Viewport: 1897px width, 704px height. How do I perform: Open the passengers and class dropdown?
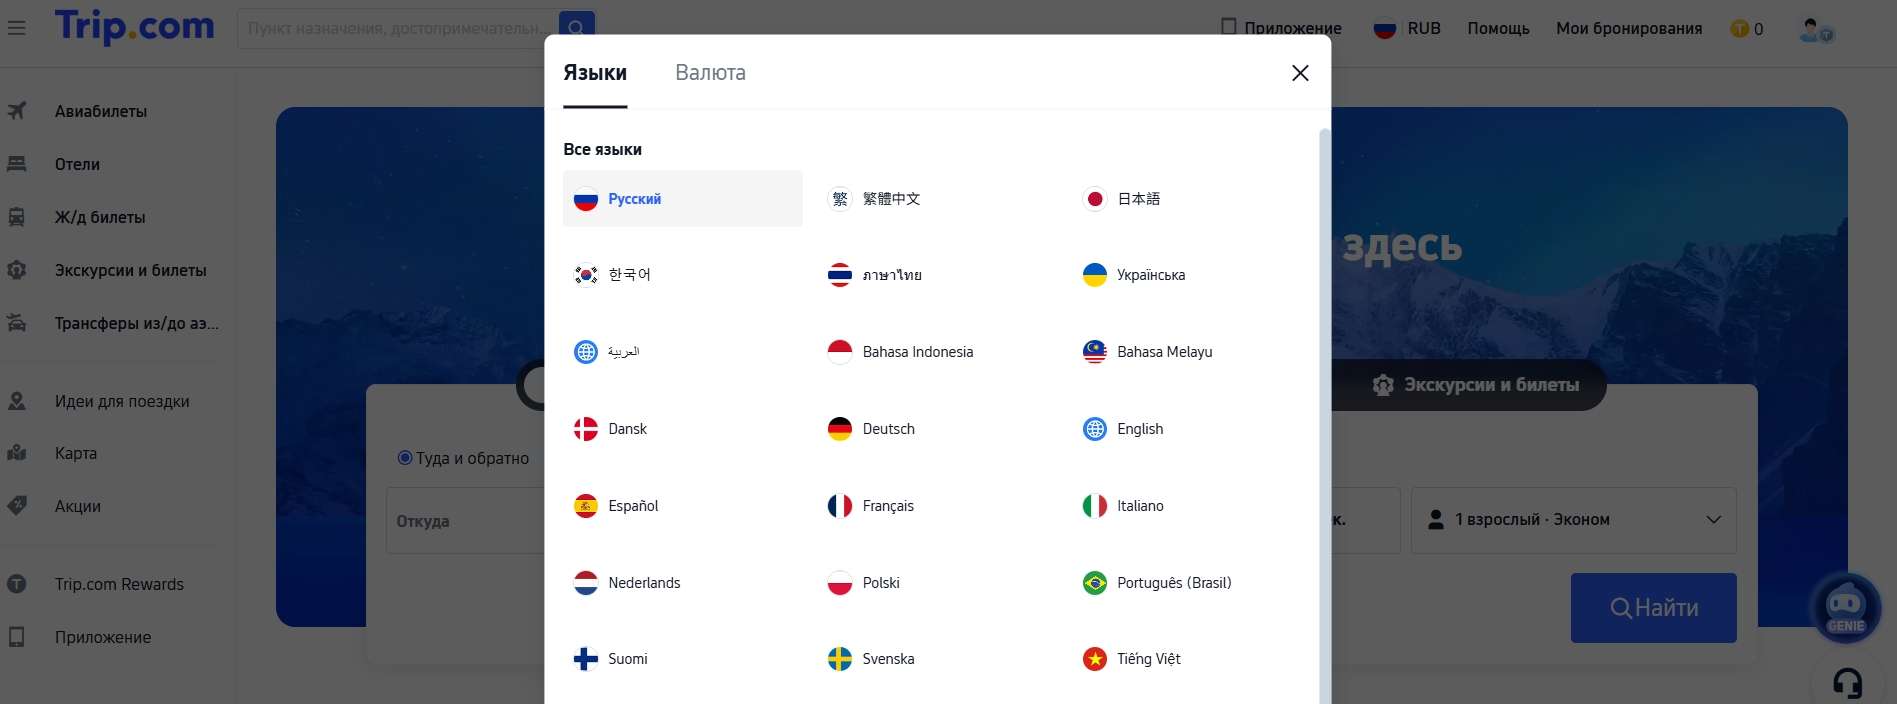1573,520
